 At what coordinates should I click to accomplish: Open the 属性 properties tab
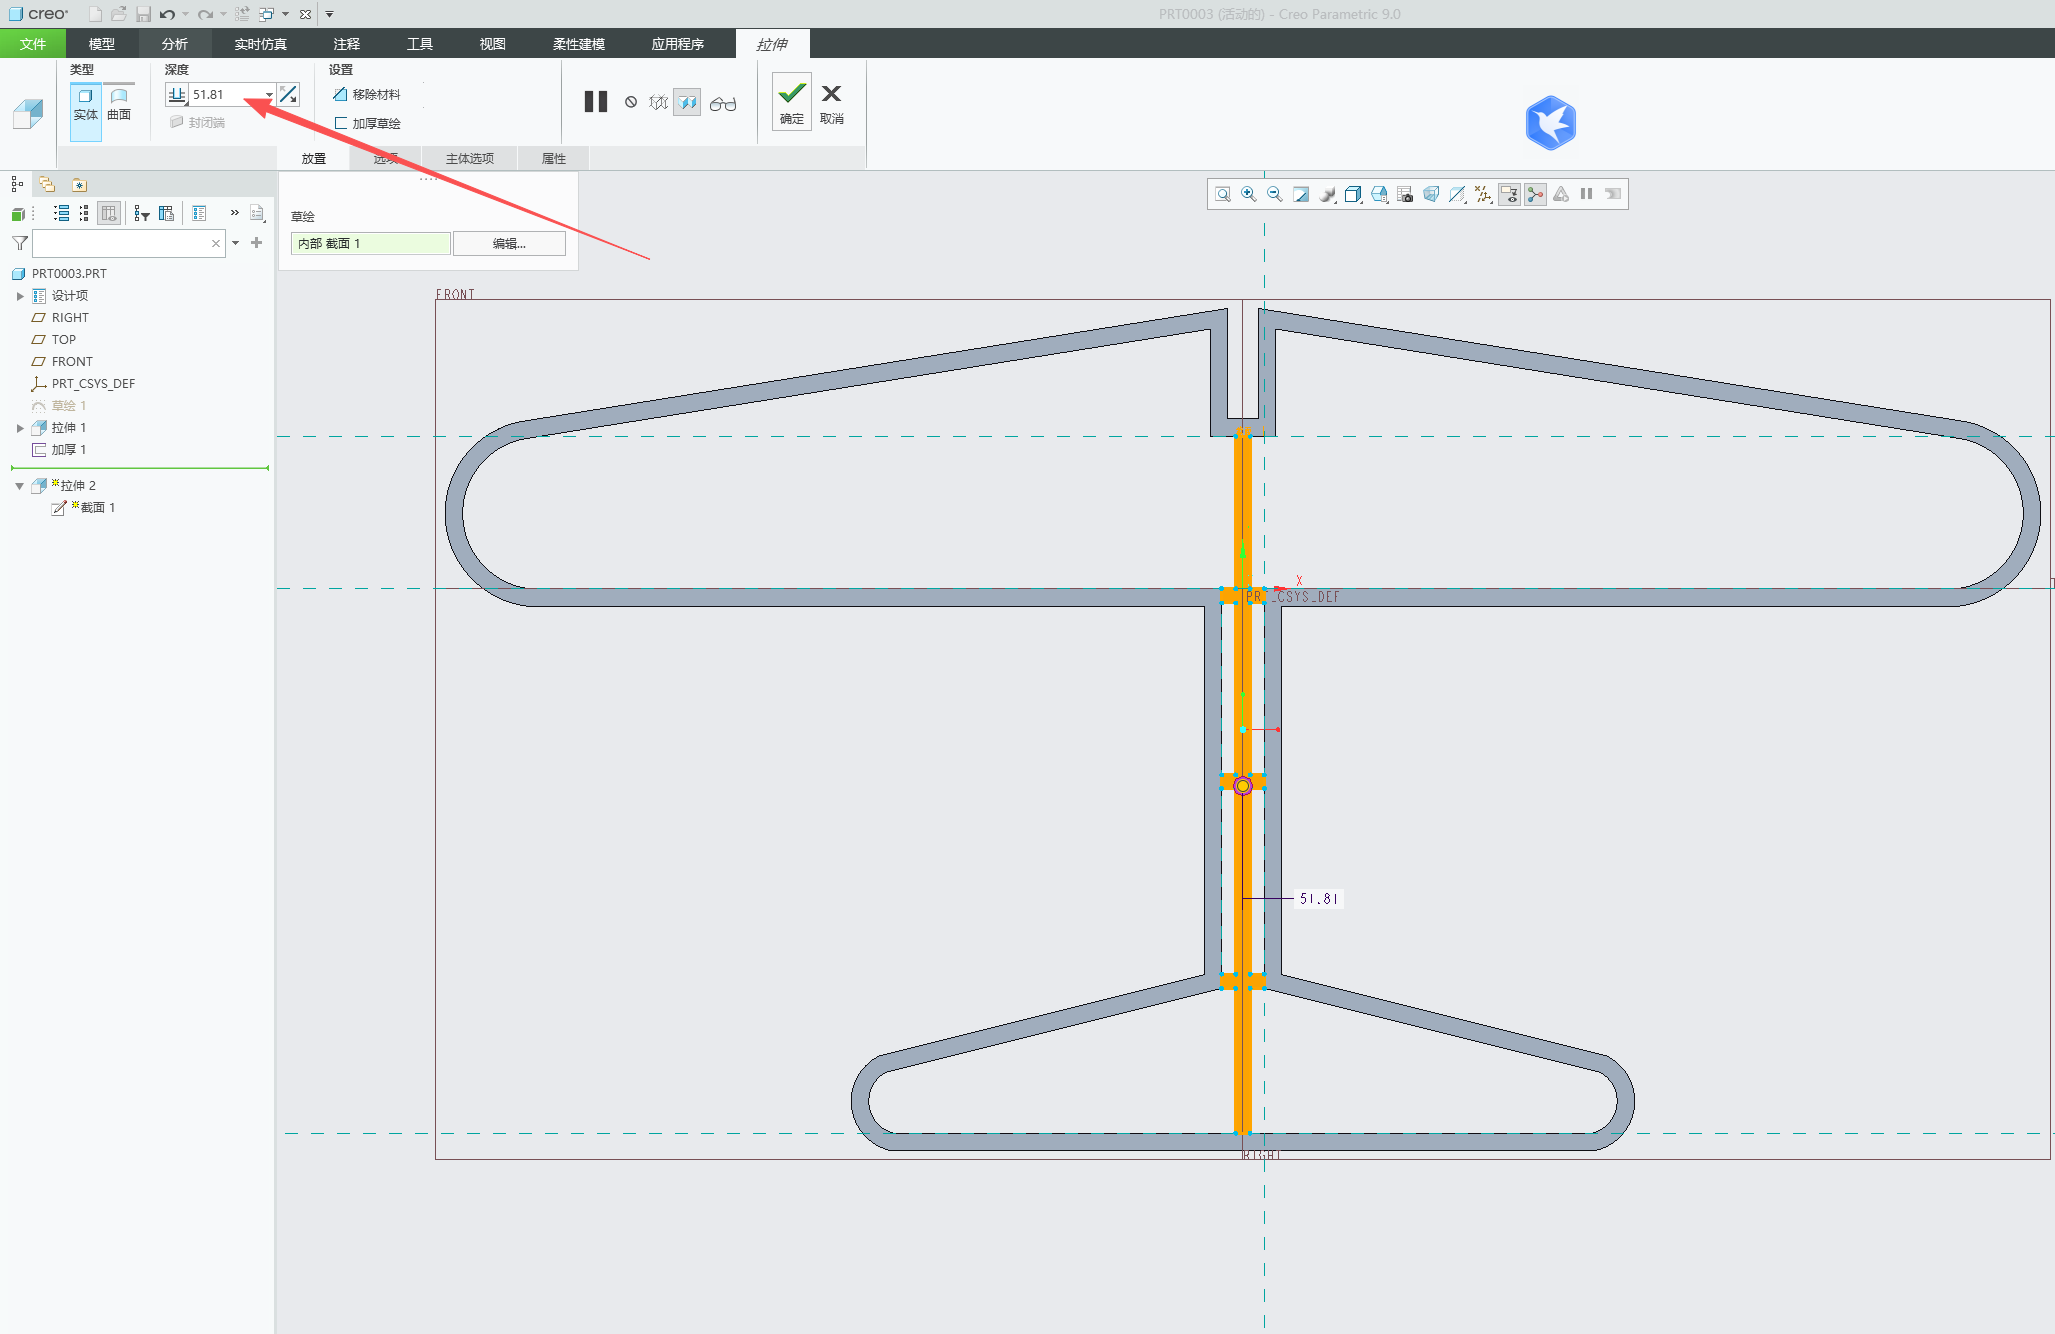[554, 159]
